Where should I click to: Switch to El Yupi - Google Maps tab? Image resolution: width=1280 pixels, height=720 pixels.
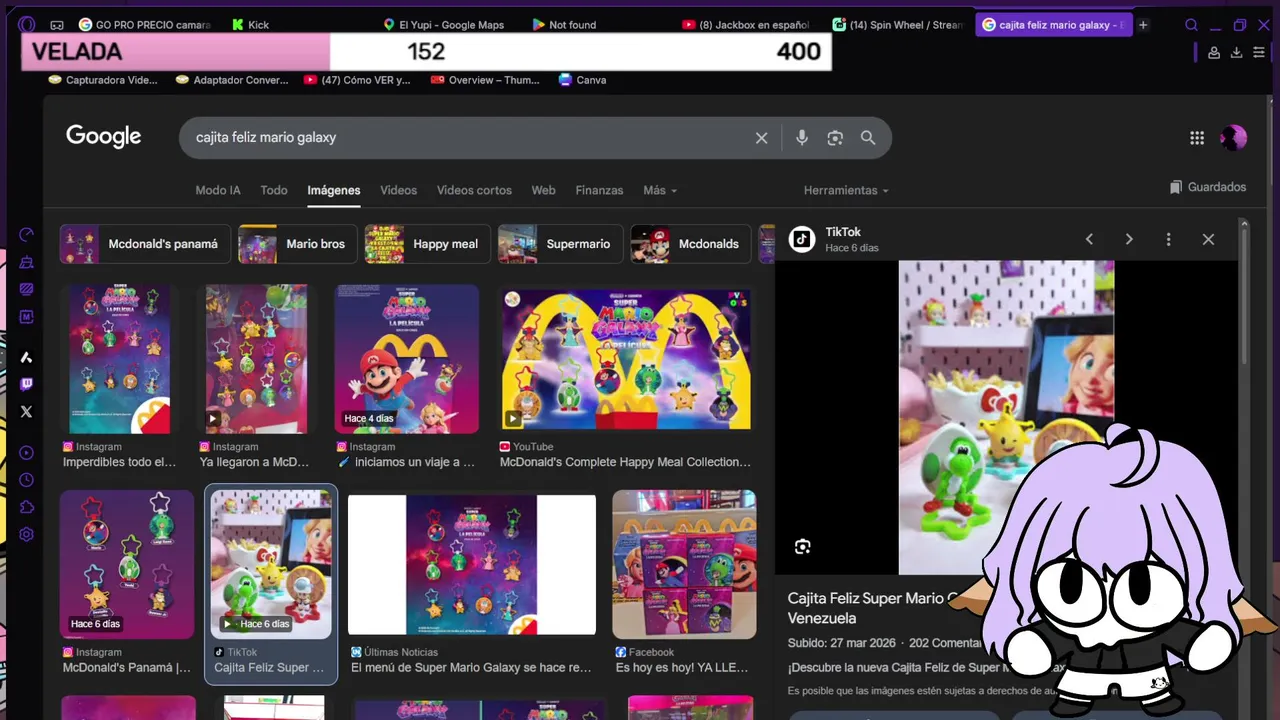(x=445, y=25)
